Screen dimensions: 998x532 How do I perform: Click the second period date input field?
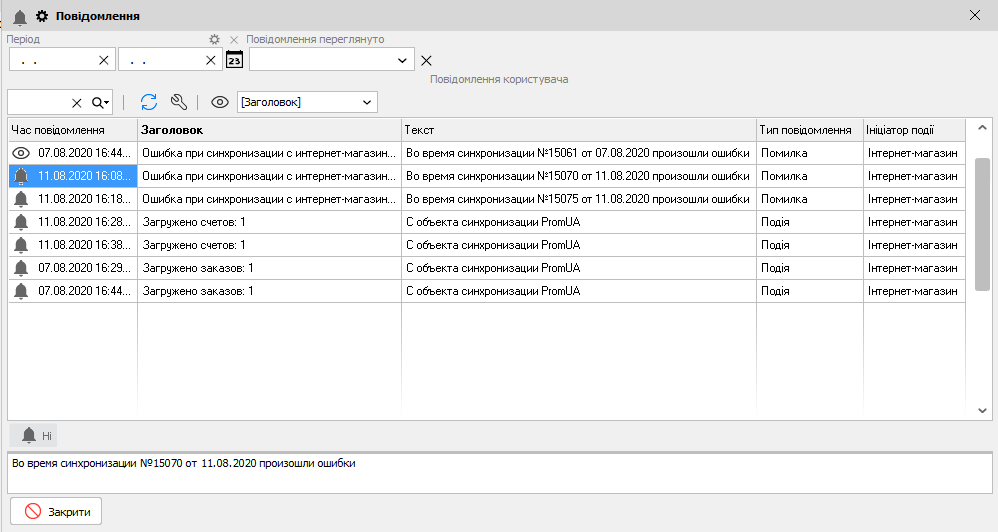[160, 60]
